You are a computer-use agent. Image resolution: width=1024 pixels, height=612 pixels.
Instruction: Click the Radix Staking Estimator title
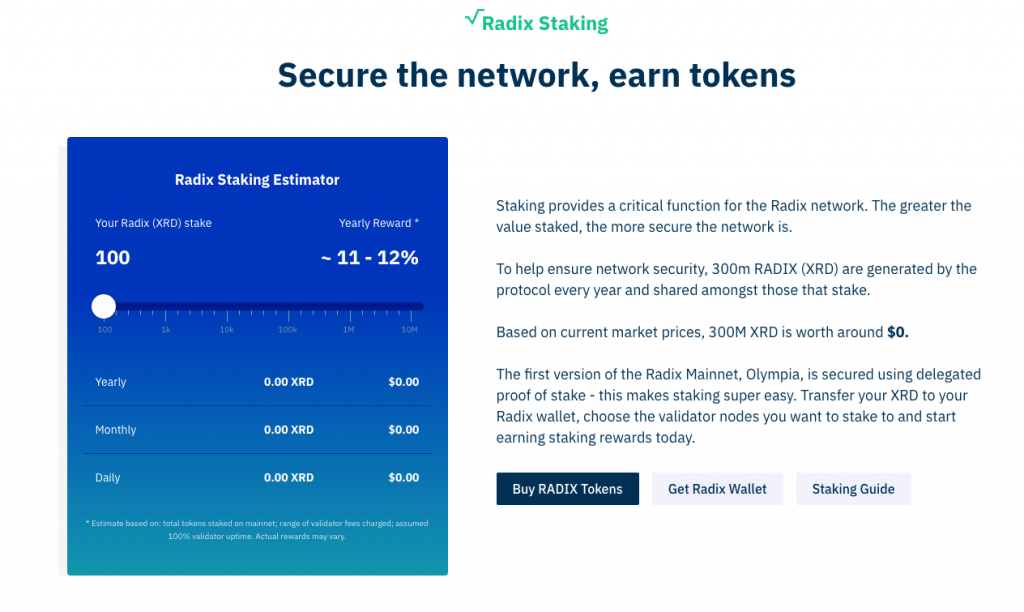[x=257, y=180]
